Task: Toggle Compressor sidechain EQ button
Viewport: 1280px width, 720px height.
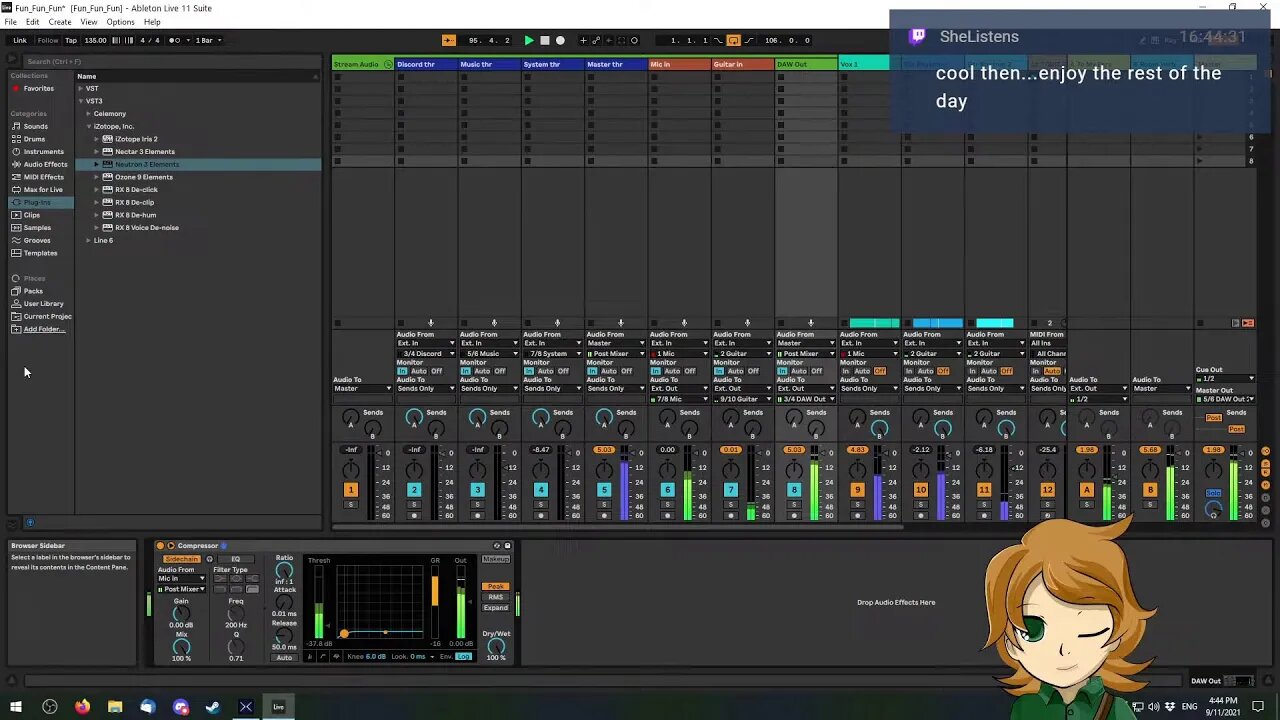Action: pos(236,559)
